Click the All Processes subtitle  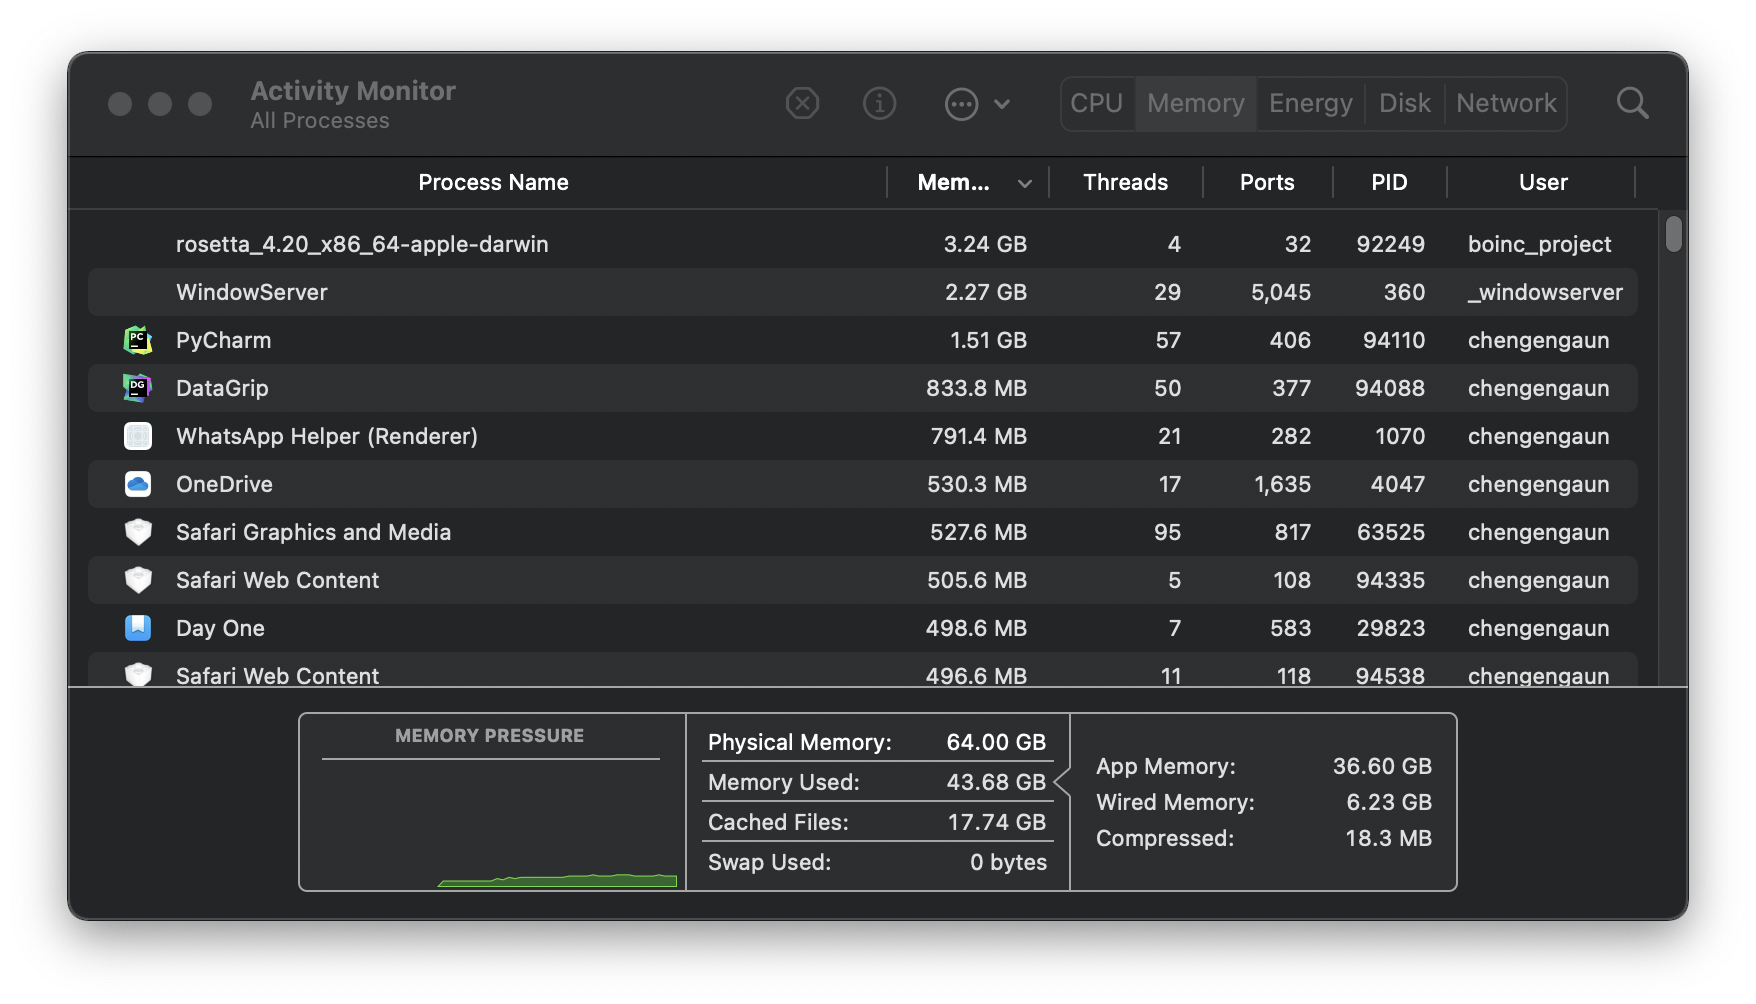(x=320, y=121)
